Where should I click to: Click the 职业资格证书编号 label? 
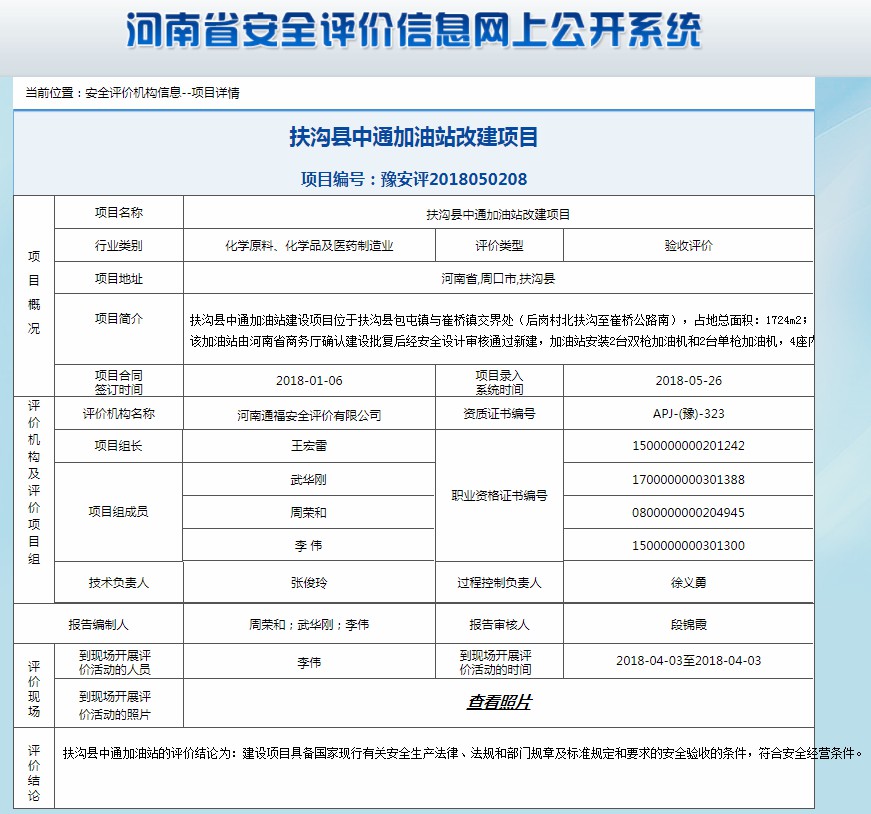point(499,495)
